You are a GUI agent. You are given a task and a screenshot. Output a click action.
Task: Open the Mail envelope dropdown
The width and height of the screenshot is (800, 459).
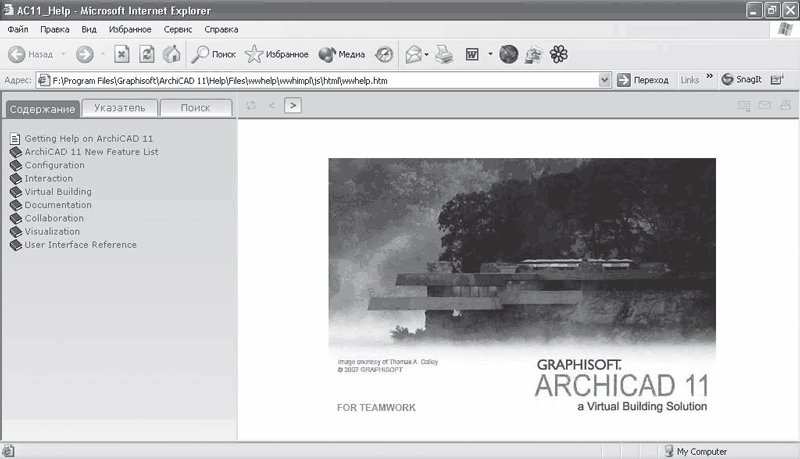(418, 54)
